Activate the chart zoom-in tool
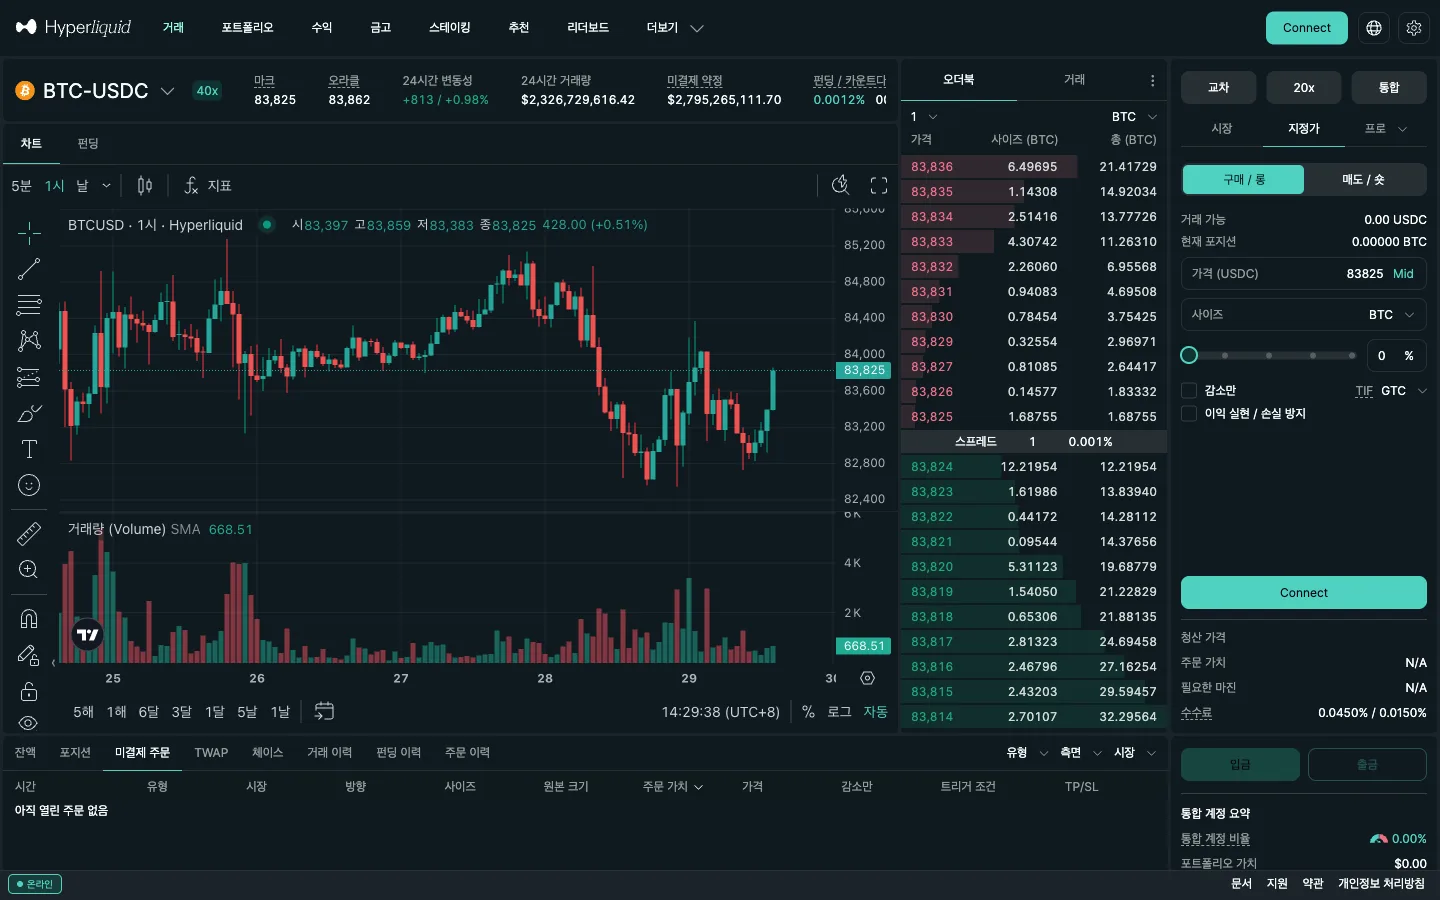Viewport: 1440px width, 900px height. tap(29, 569)
